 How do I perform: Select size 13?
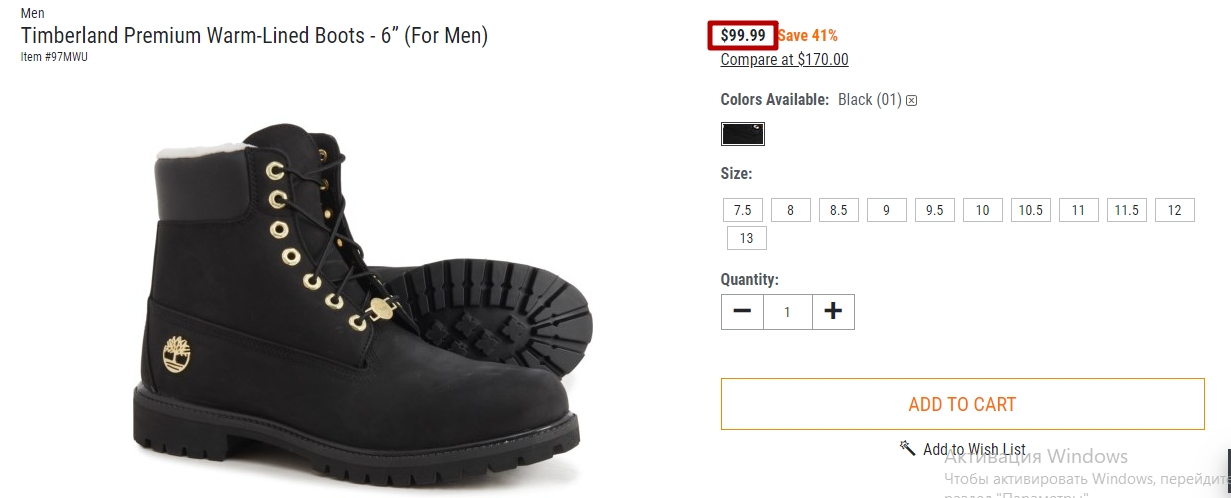click(x=747, y=238)
